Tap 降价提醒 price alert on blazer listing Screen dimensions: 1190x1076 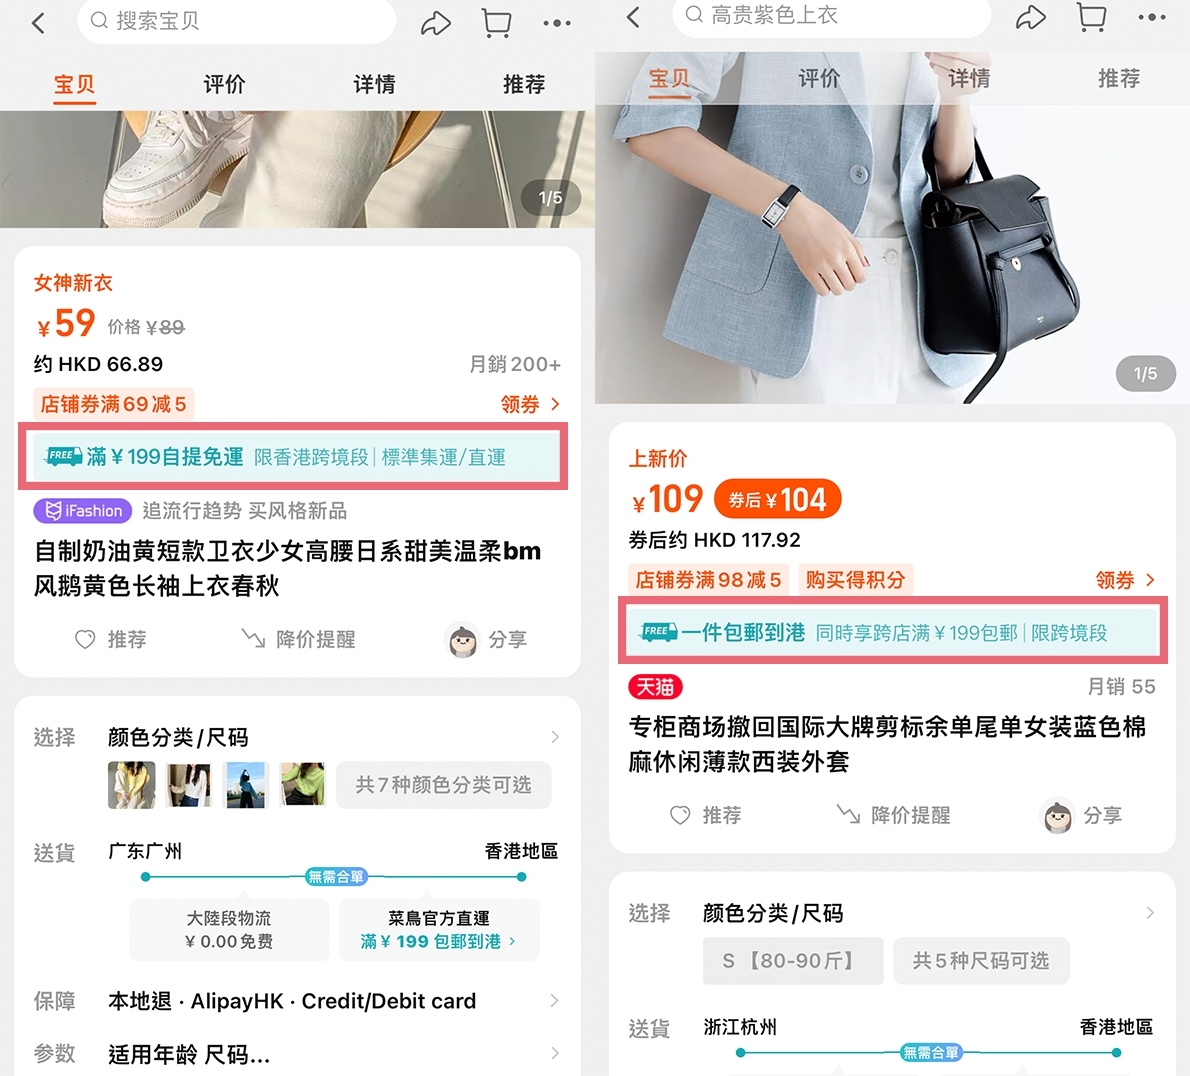[893, 815]
